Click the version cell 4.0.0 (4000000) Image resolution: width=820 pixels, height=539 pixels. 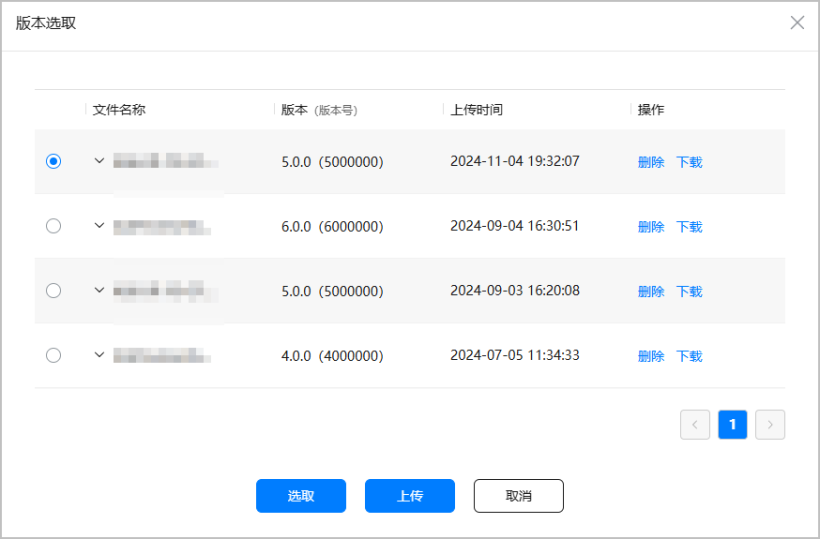(x=332, y=356)
